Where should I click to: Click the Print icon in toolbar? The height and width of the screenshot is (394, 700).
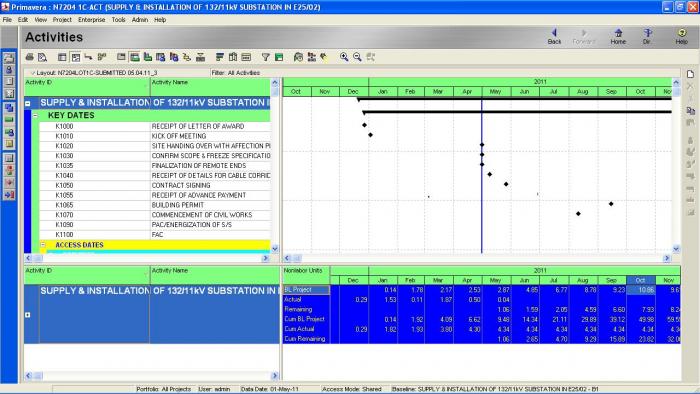coord(29,57)
